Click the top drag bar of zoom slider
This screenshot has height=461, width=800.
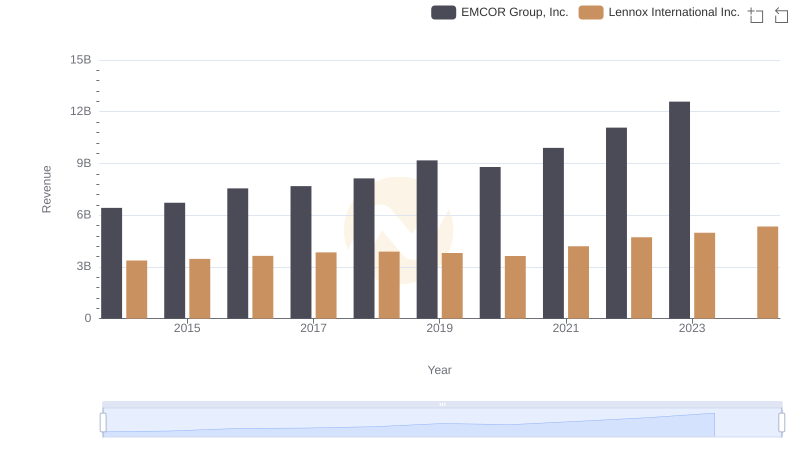coord(442,404)
